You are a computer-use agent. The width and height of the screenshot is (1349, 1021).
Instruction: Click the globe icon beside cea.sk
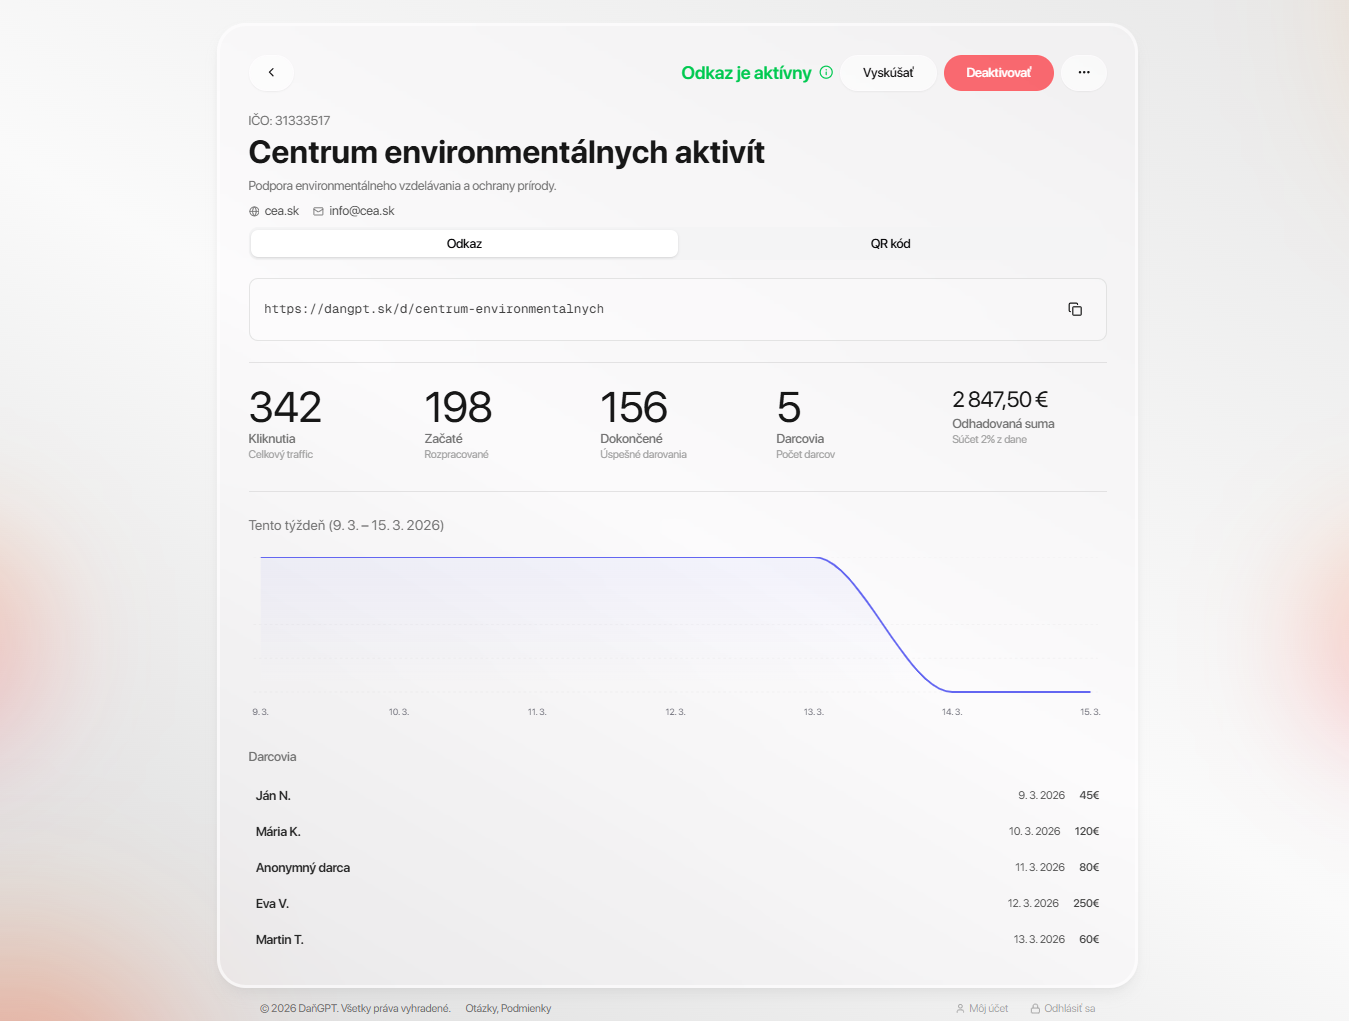coord(254,212)
